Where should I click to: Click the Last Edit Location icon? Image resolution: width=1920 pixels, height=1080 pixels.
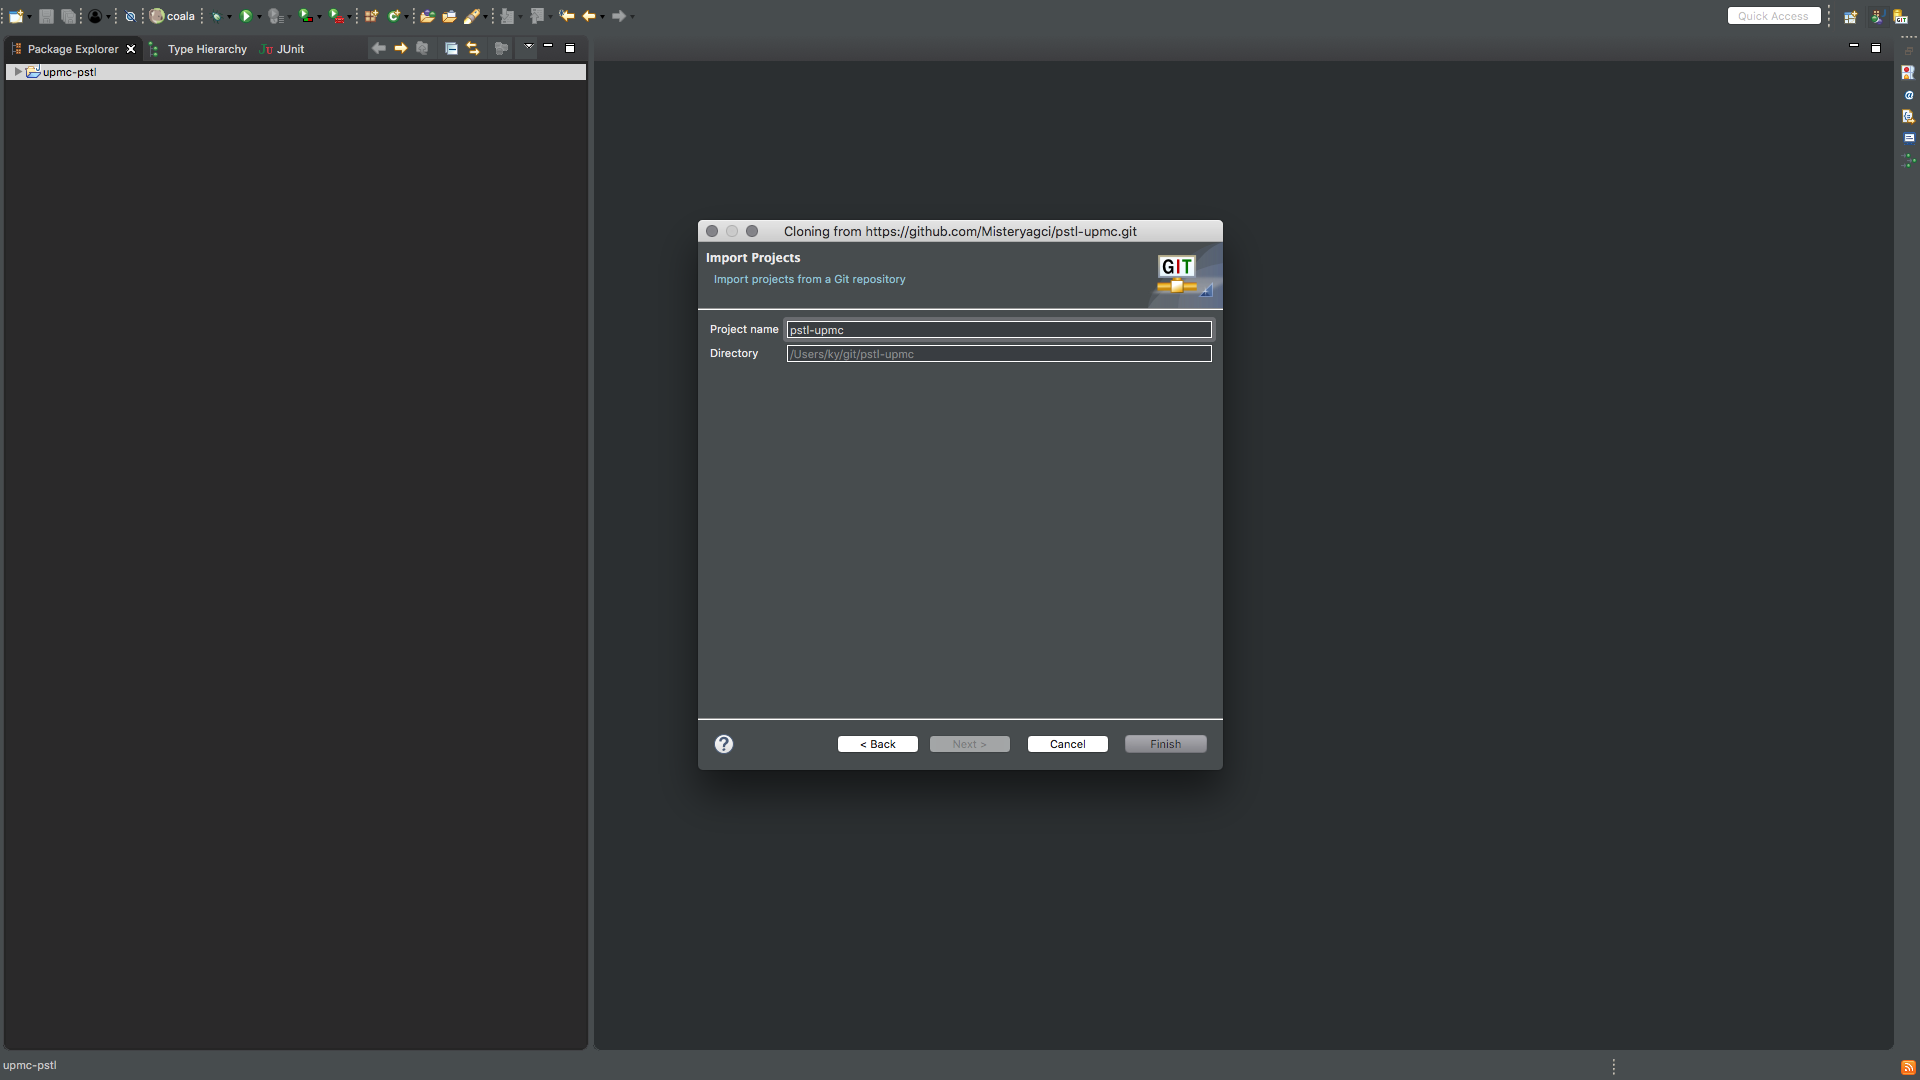[x=567, y=16]
